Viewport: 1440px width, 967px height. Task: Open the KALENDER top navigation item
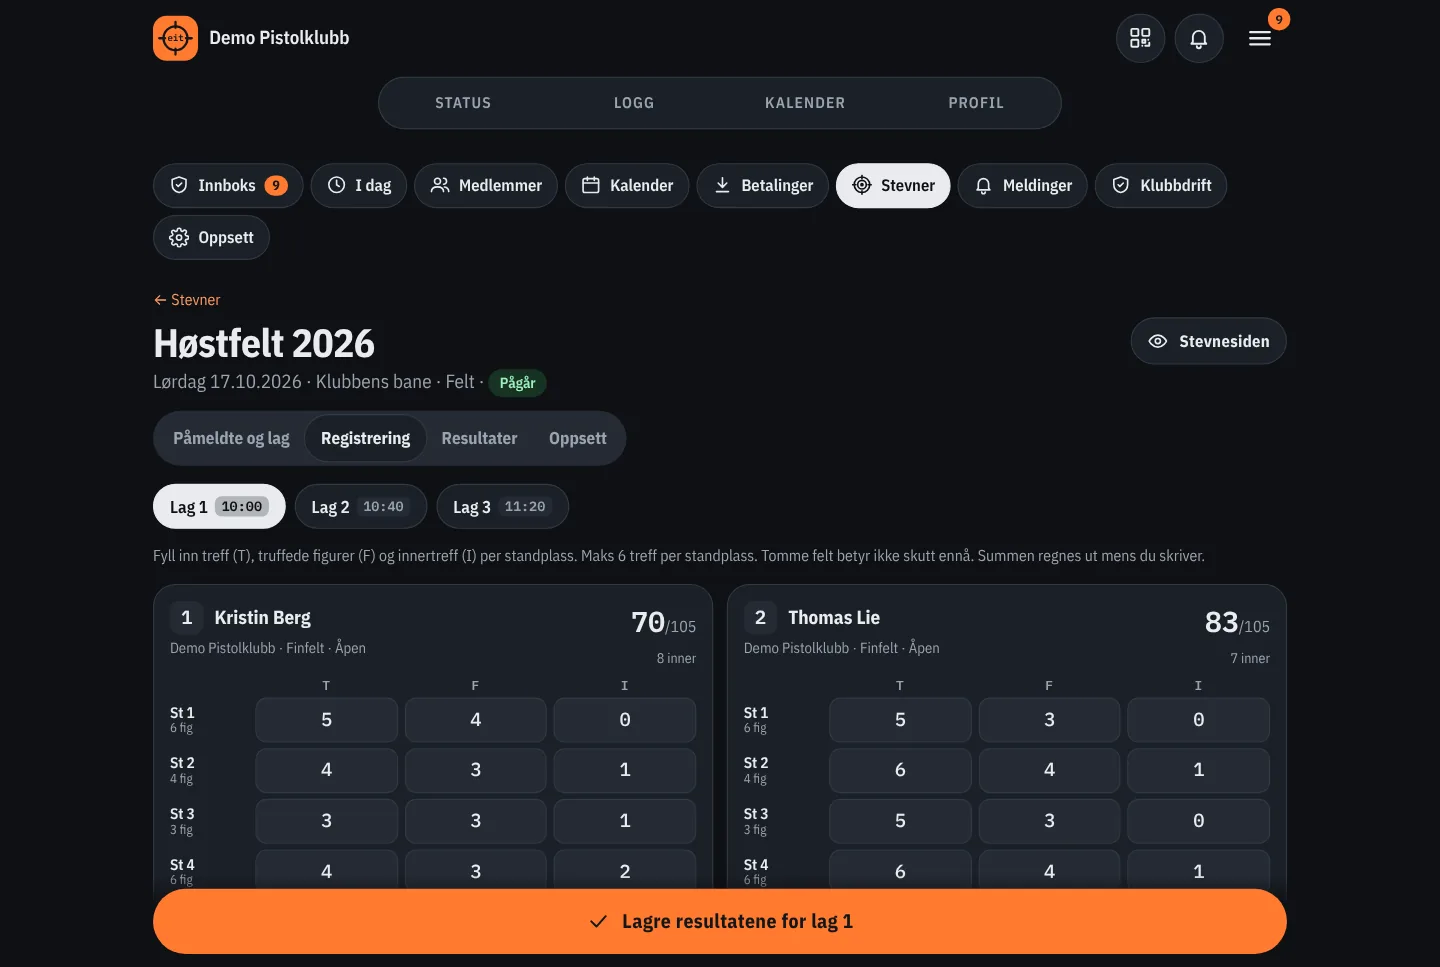tap(805, 103)
